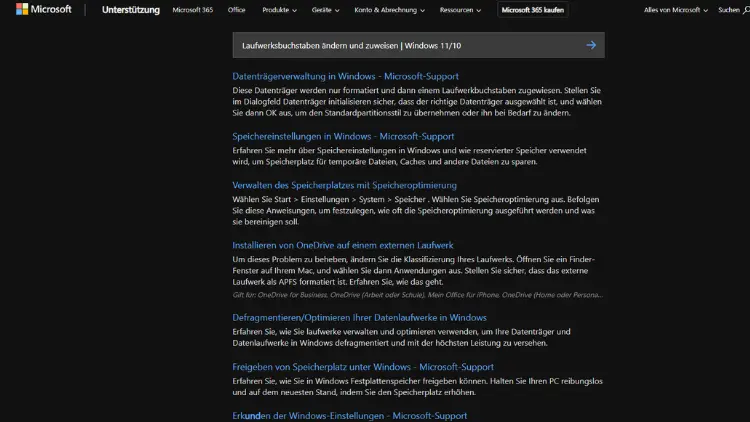The height and width of the screenshot is (422, 750).
Task: Open Installieren von OneDrive auf externem Laufwerk
Action: (x=342, y=245)
